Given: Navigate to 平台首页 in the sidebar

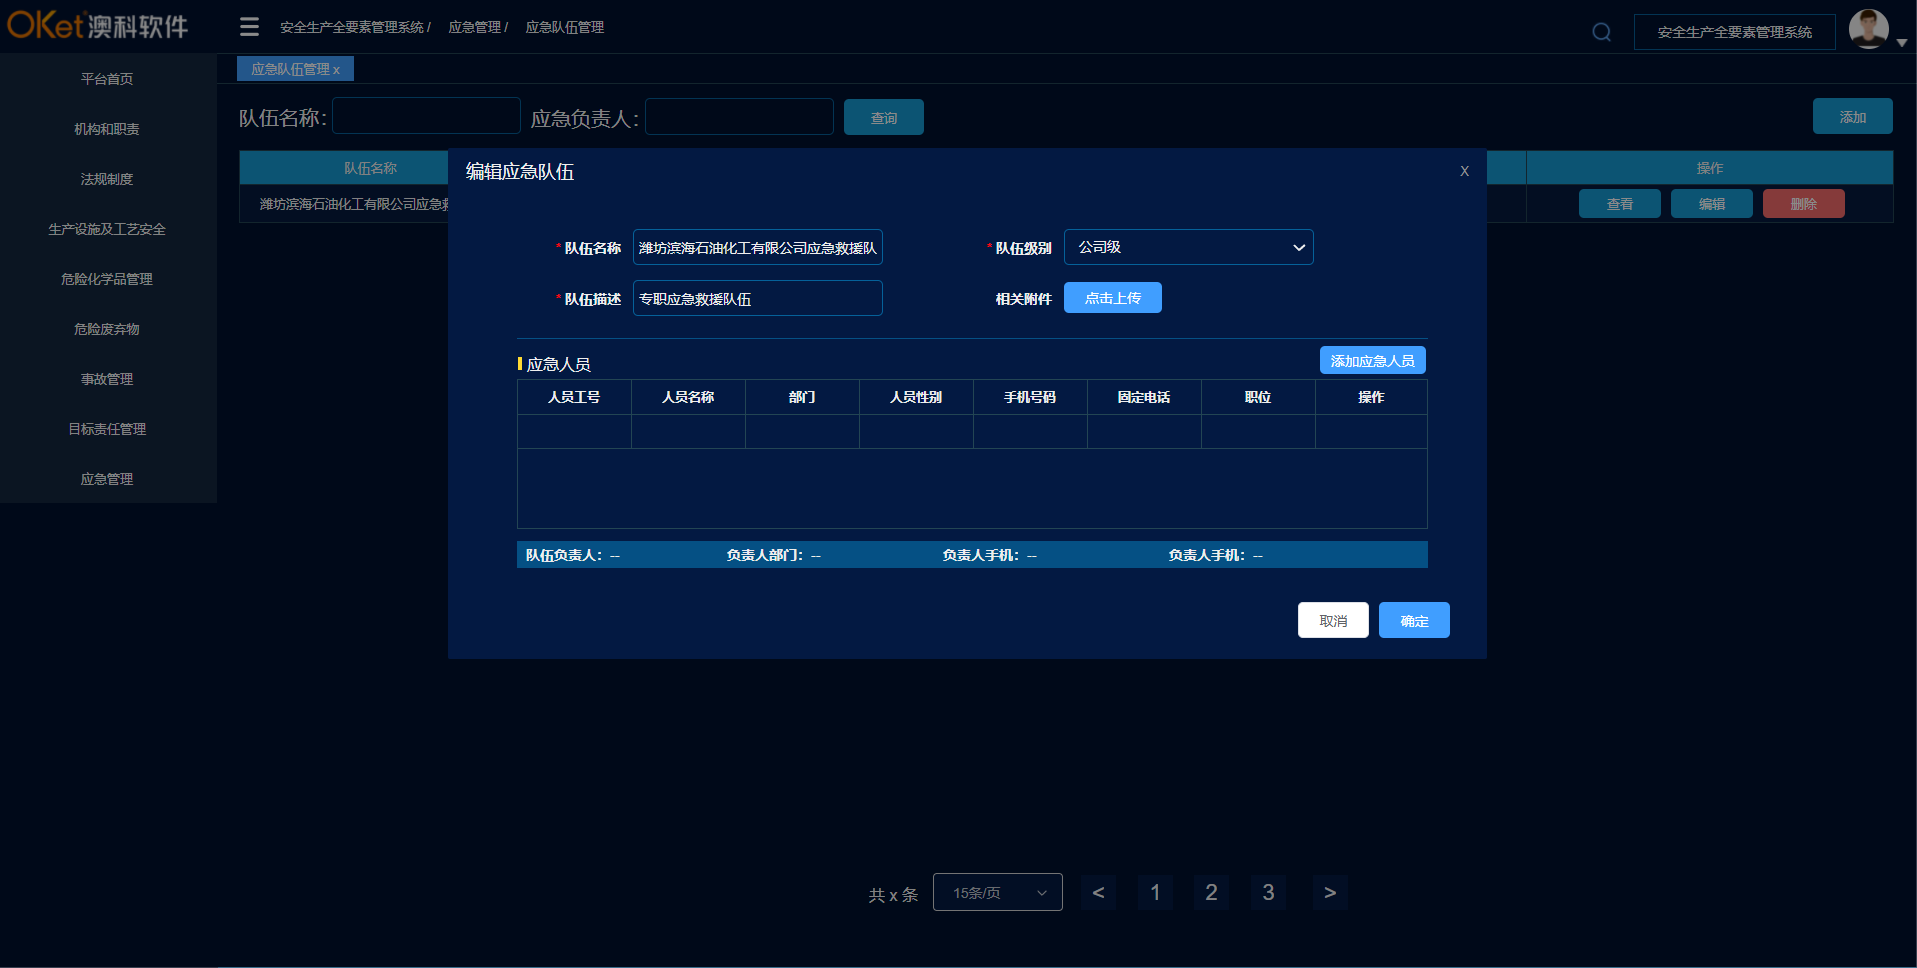Looking at the screenshot, I should point(106,78).
